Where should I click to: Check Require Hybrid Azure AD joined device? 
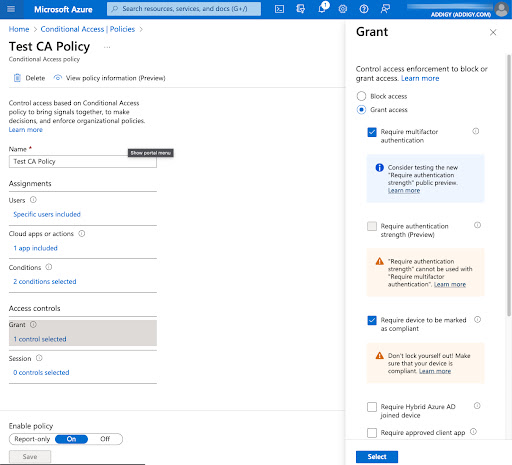(x=372, y=407)
